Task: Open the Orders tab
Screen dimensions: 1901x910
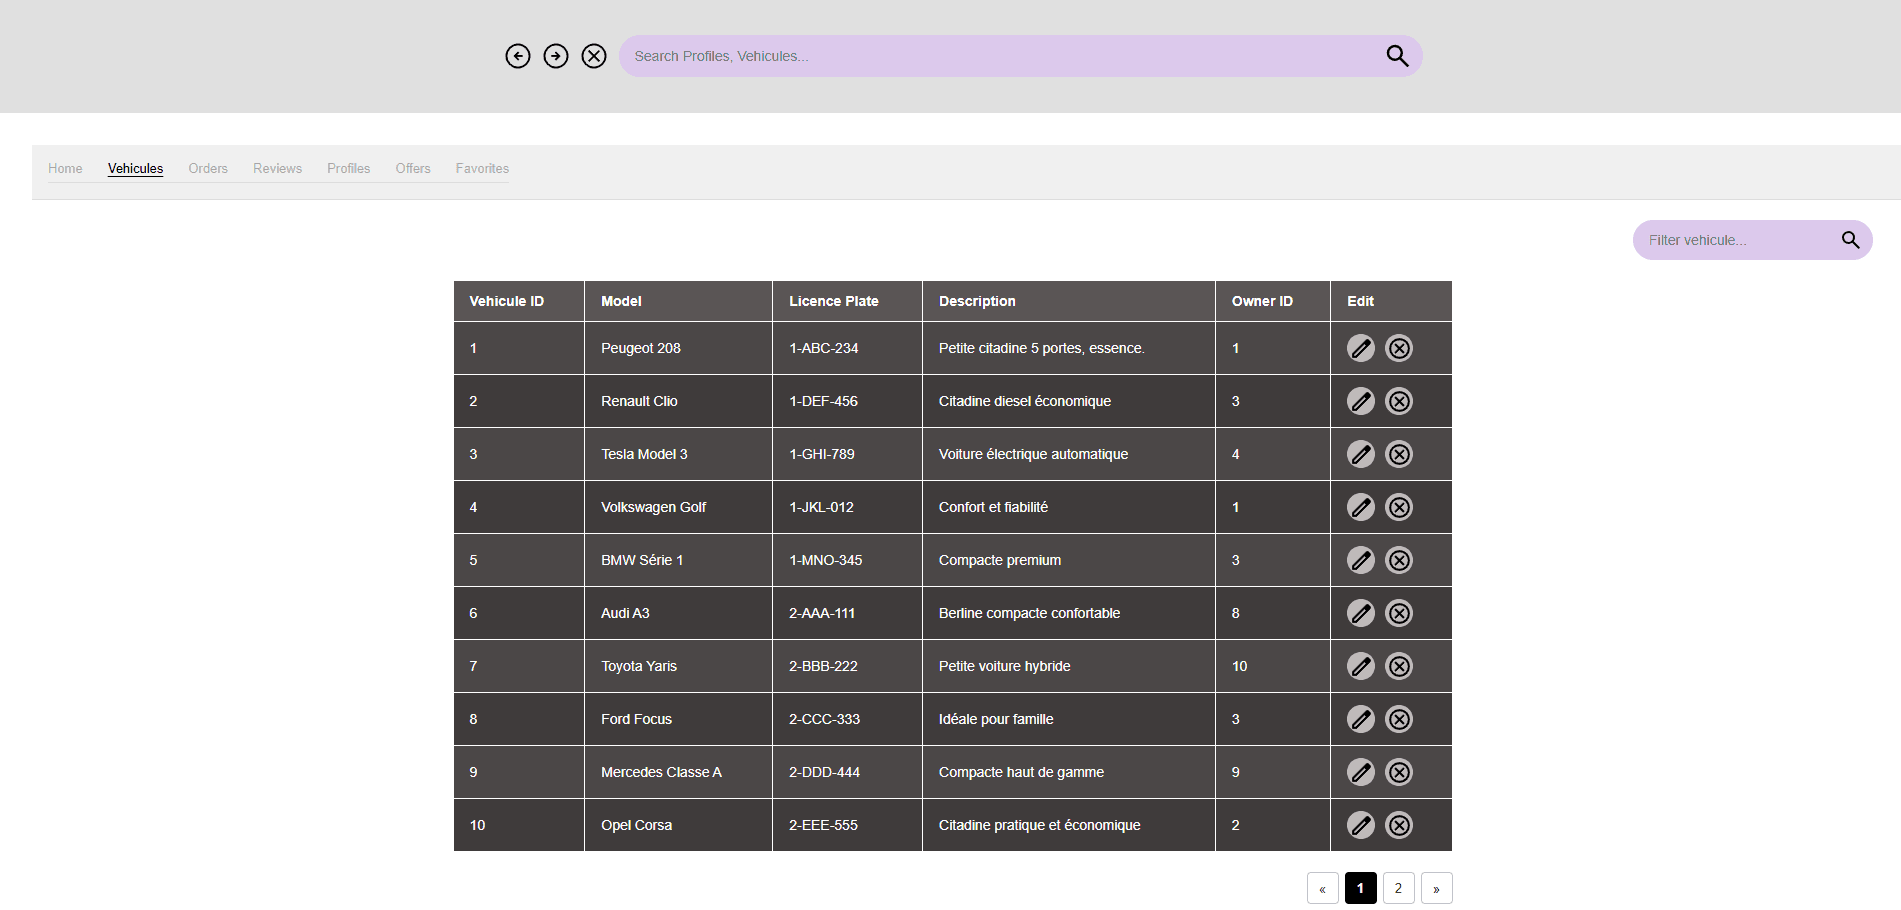Action: [x=208, y=168]
